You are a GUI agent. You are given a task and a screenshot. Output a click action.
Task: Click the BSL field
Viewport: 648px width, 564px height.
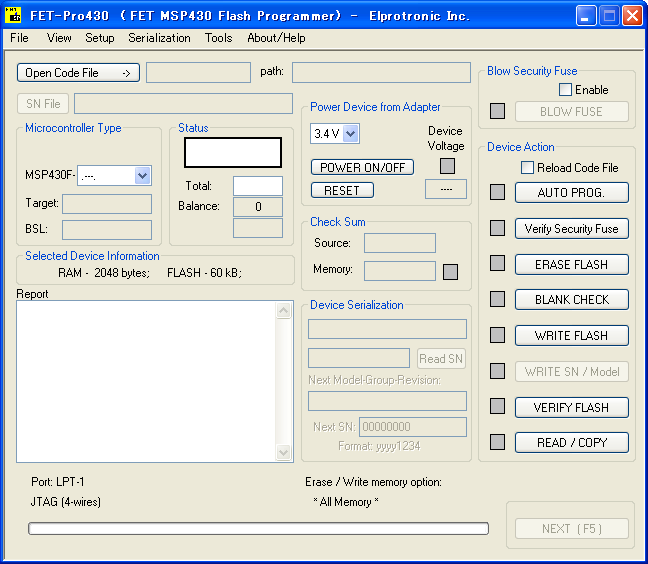(107, 230)
